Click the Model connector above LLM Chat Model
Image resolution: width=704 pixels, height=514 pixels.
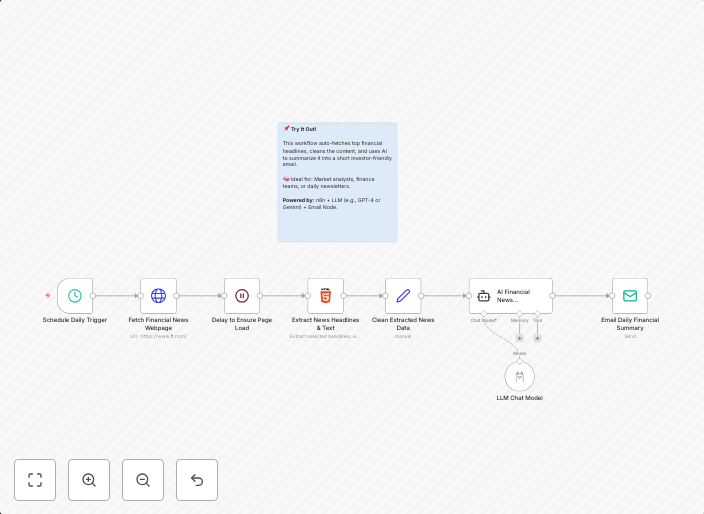tap(519, 358)
